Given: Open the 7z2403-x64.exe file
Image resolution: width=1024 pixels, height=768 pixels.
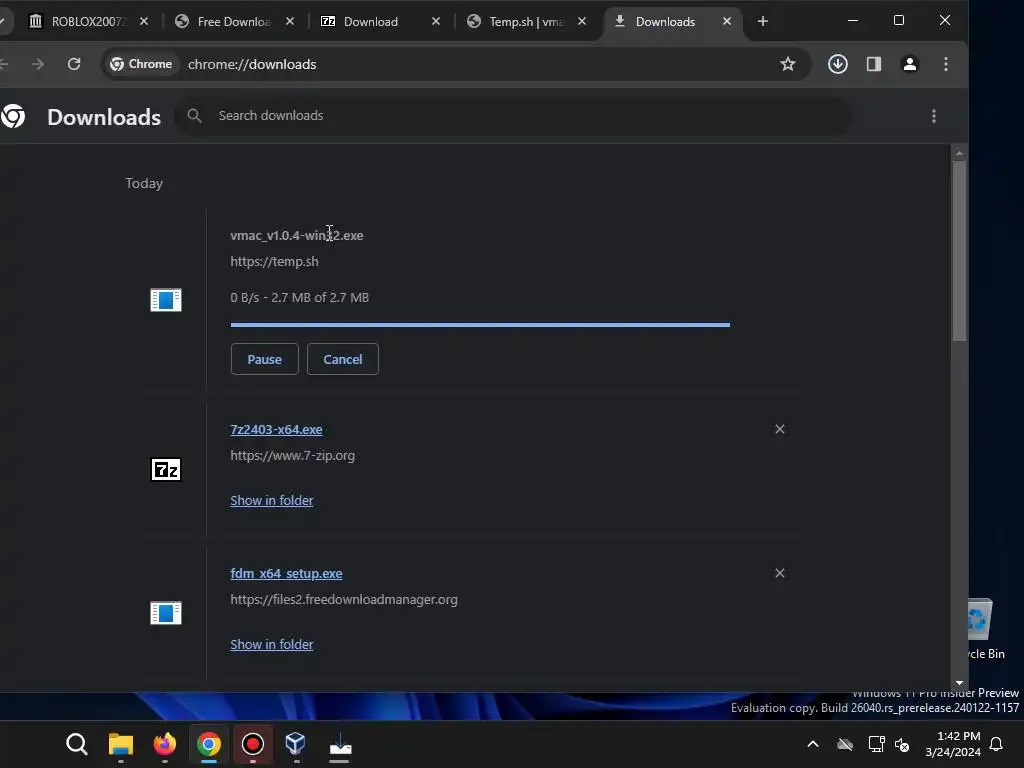Looking at the screenshot, I should [276, 430].
